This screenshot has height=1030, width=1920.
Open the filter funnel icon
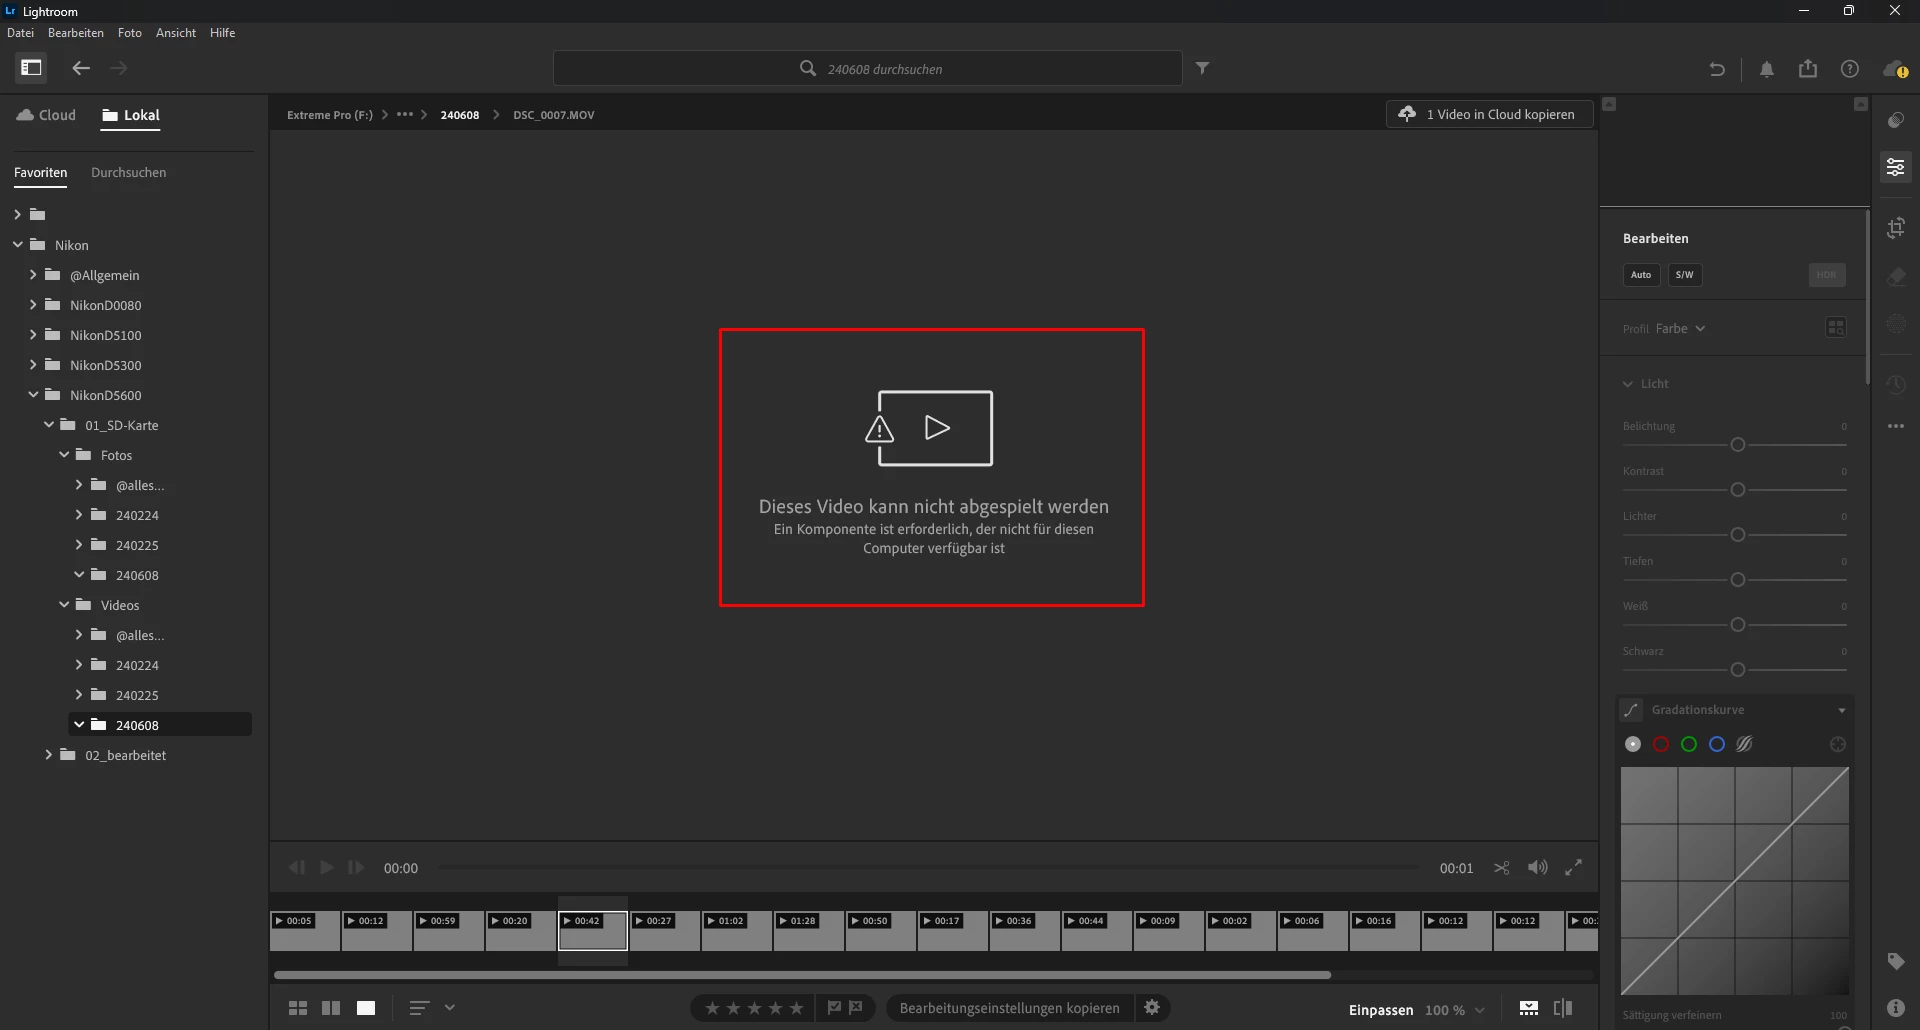(1203, 68)
